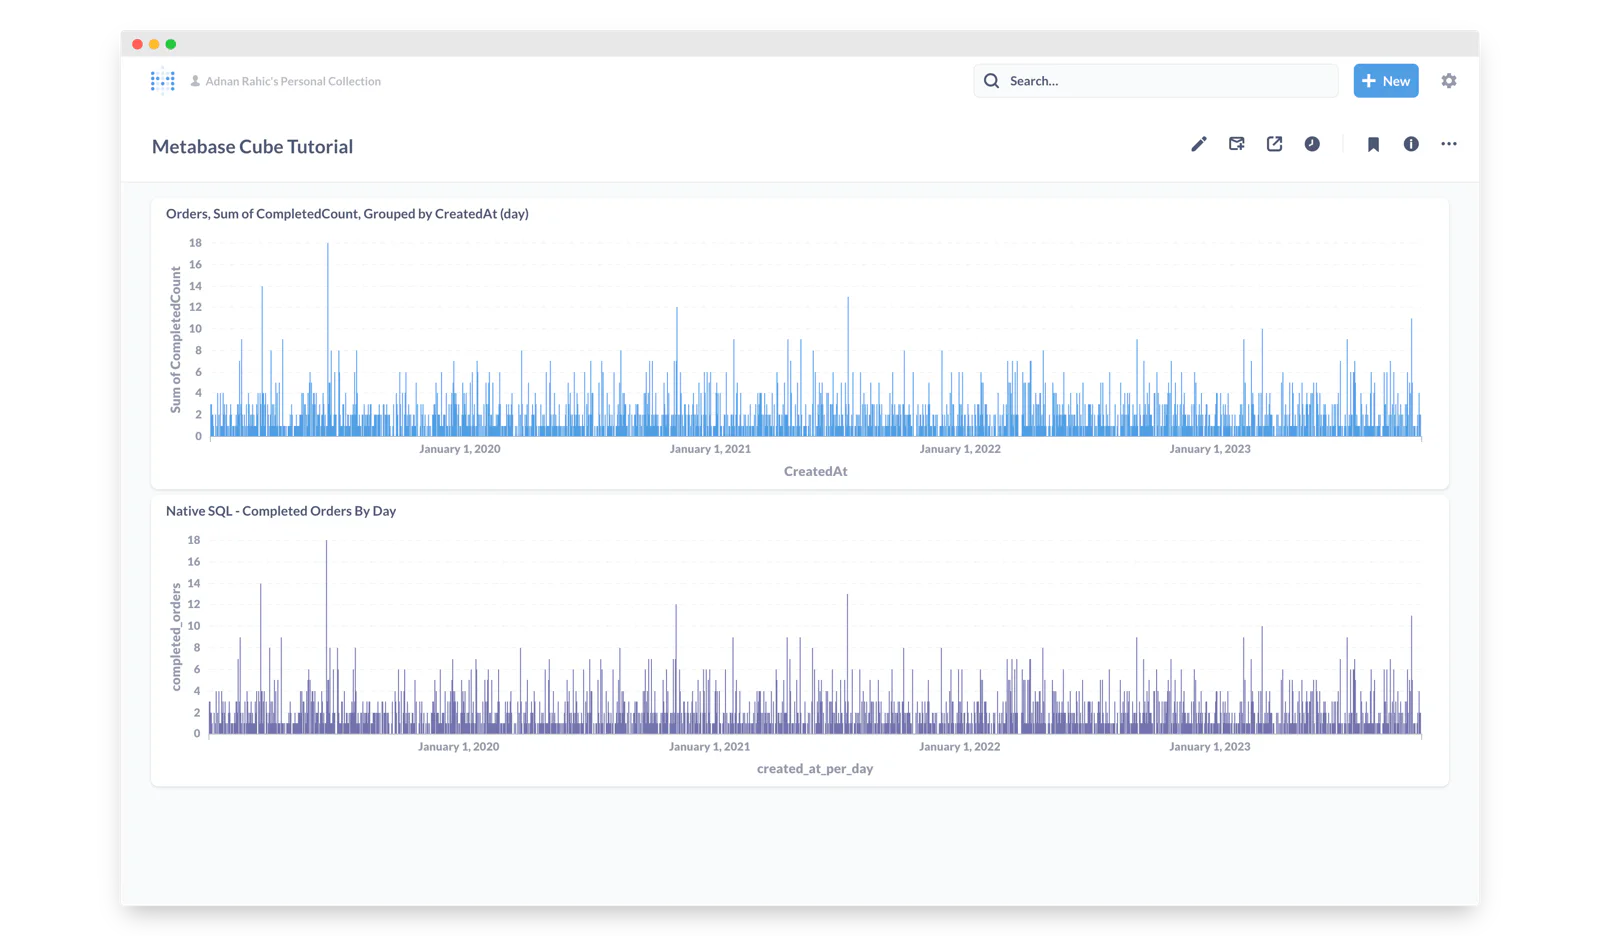Bookmark this dashboard
The width and height of the screenshot is (1600, 936).
pyautogui.click(x=1373, y=144)
